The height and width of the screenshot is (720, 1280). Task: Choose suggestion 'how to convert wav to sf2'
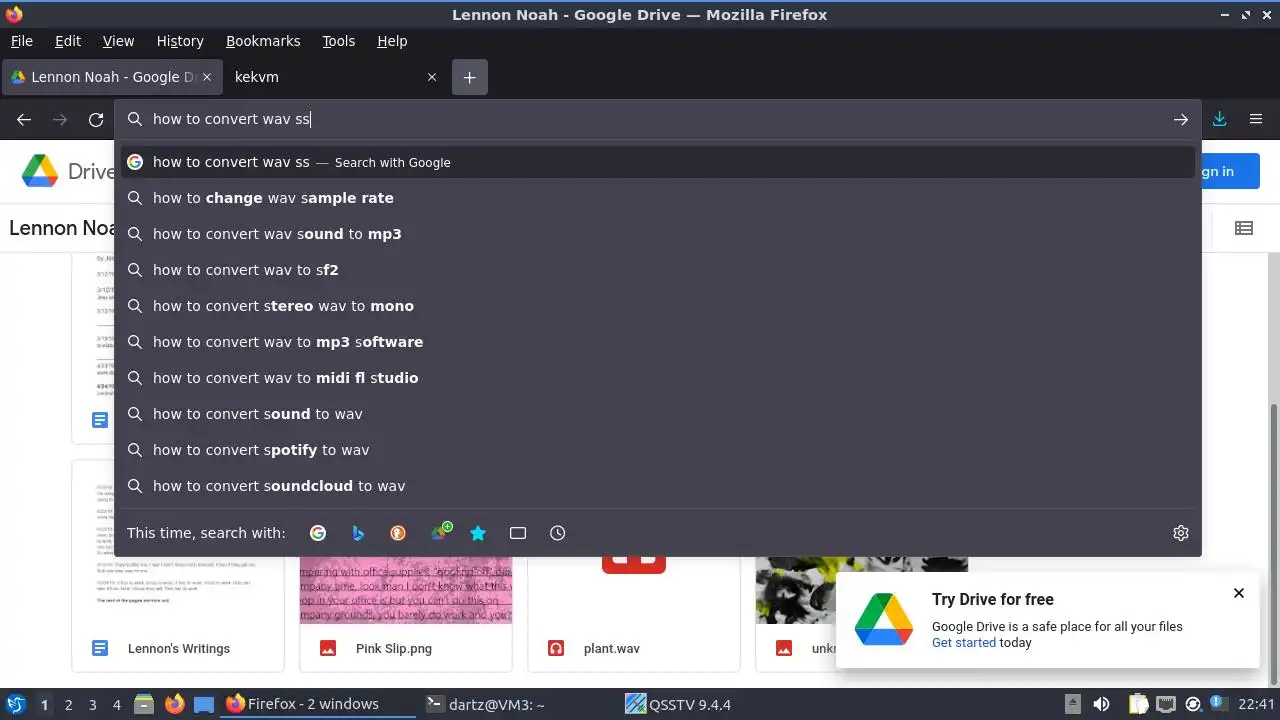click(658, 270)
